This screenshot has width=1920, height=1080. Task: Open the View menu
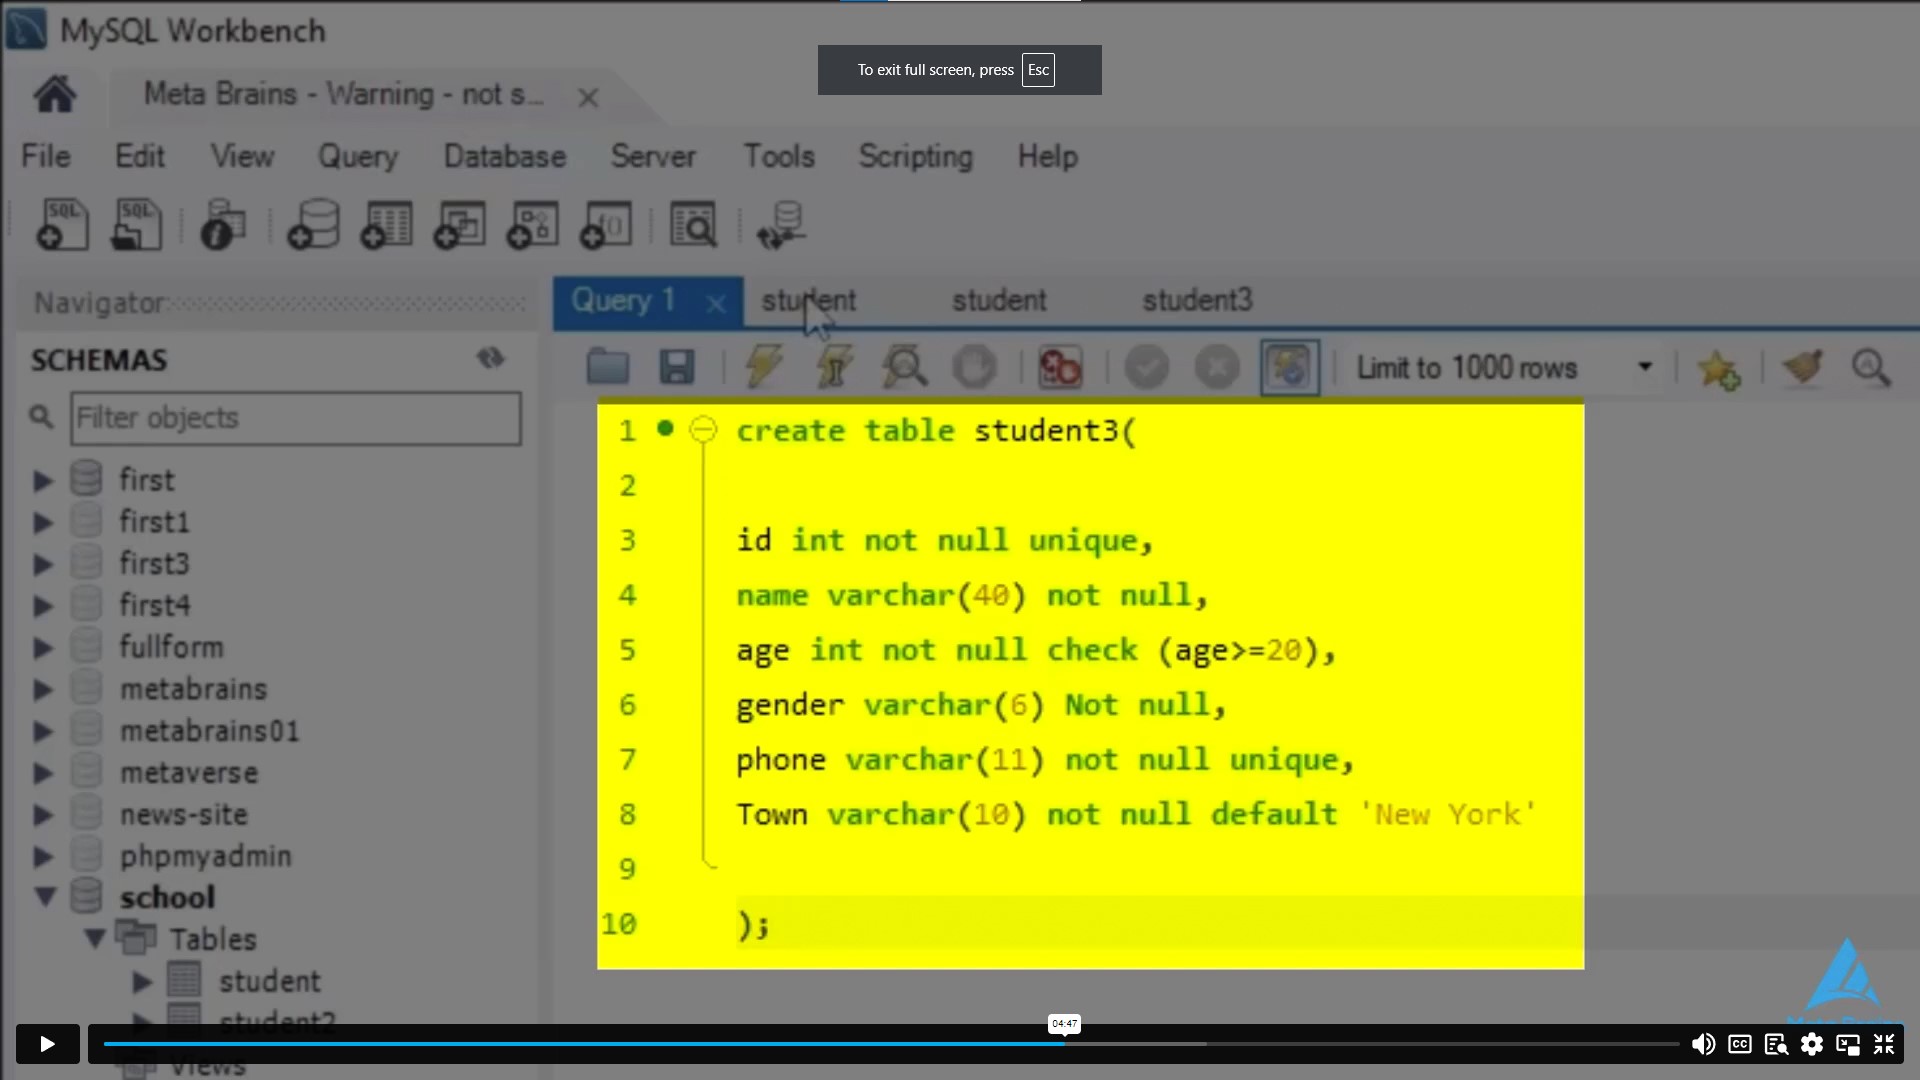pyautogui.click(x=242, y=156)
